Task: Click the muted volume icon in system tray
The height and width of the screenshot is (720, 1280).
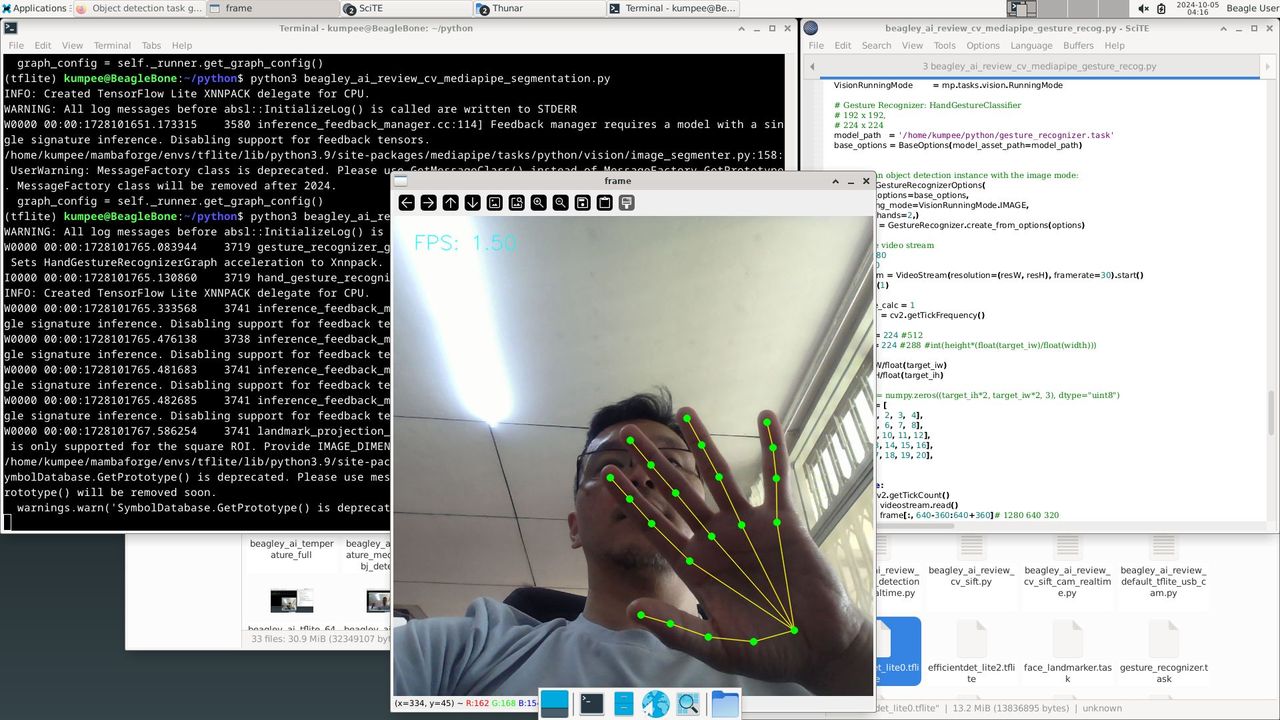Action: point(1144,8)
